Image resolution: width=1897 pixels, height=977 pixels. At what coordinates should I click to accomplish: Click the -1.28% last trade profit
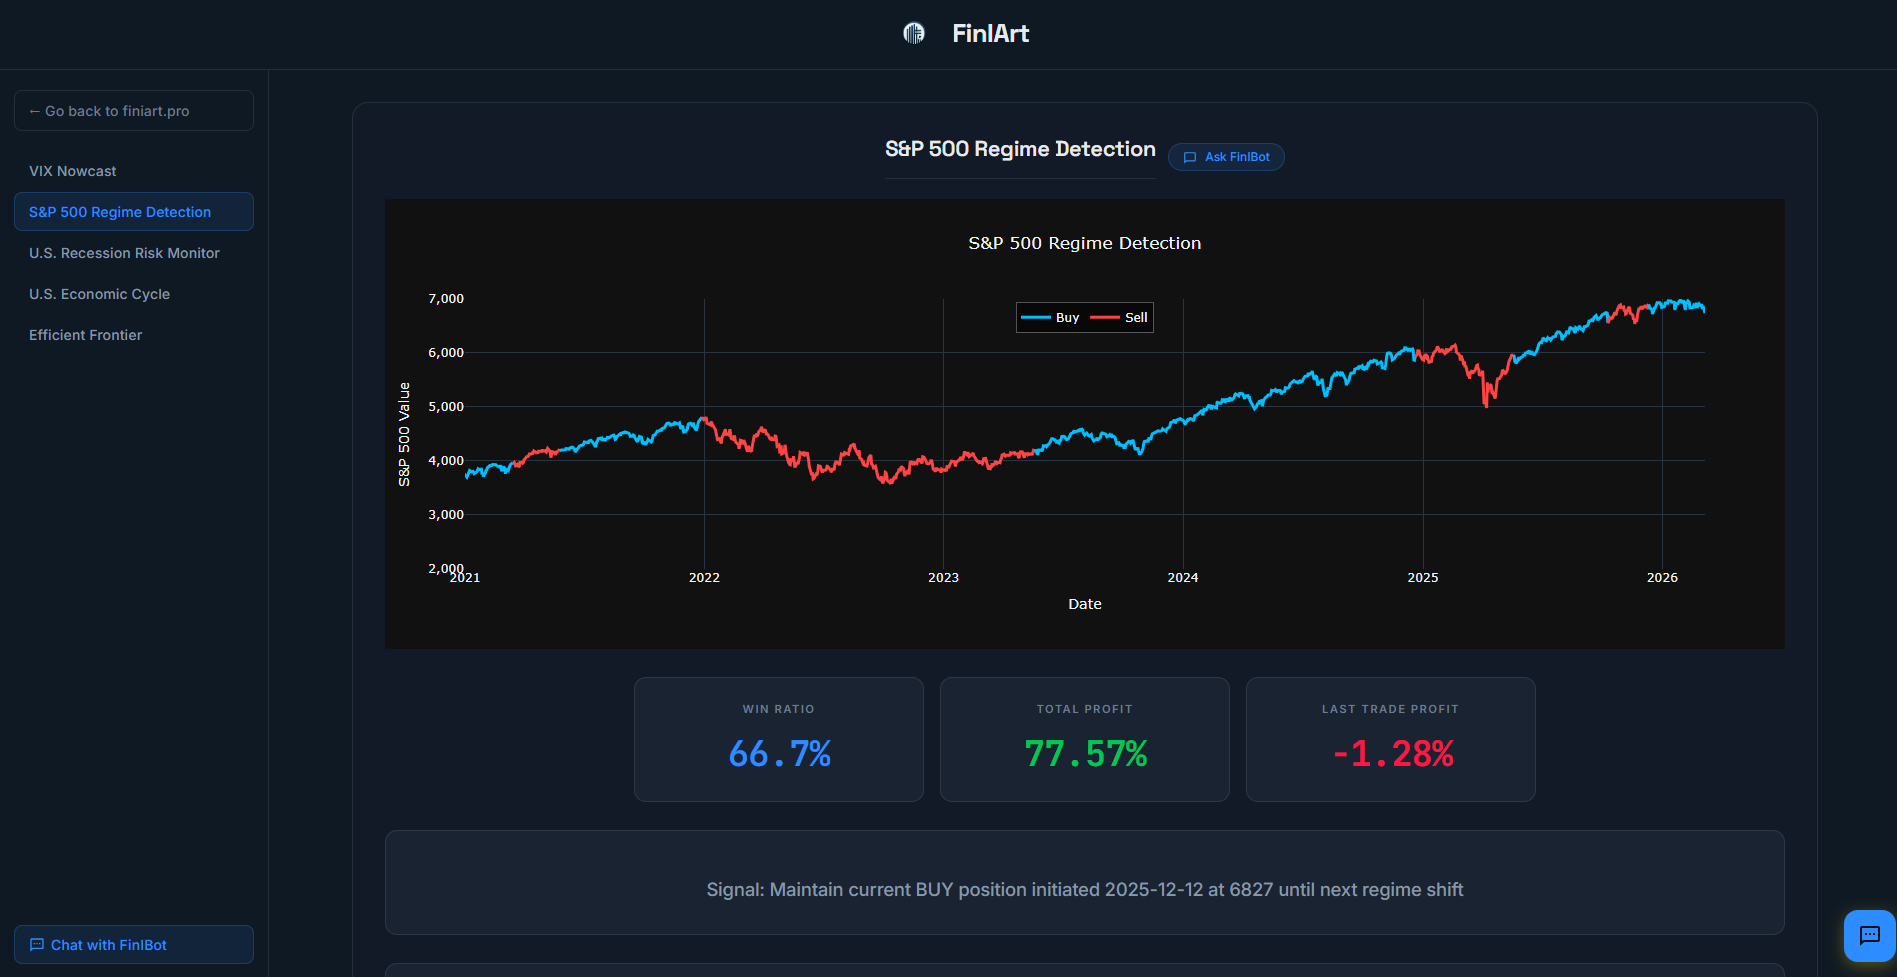coord(1391,753)
